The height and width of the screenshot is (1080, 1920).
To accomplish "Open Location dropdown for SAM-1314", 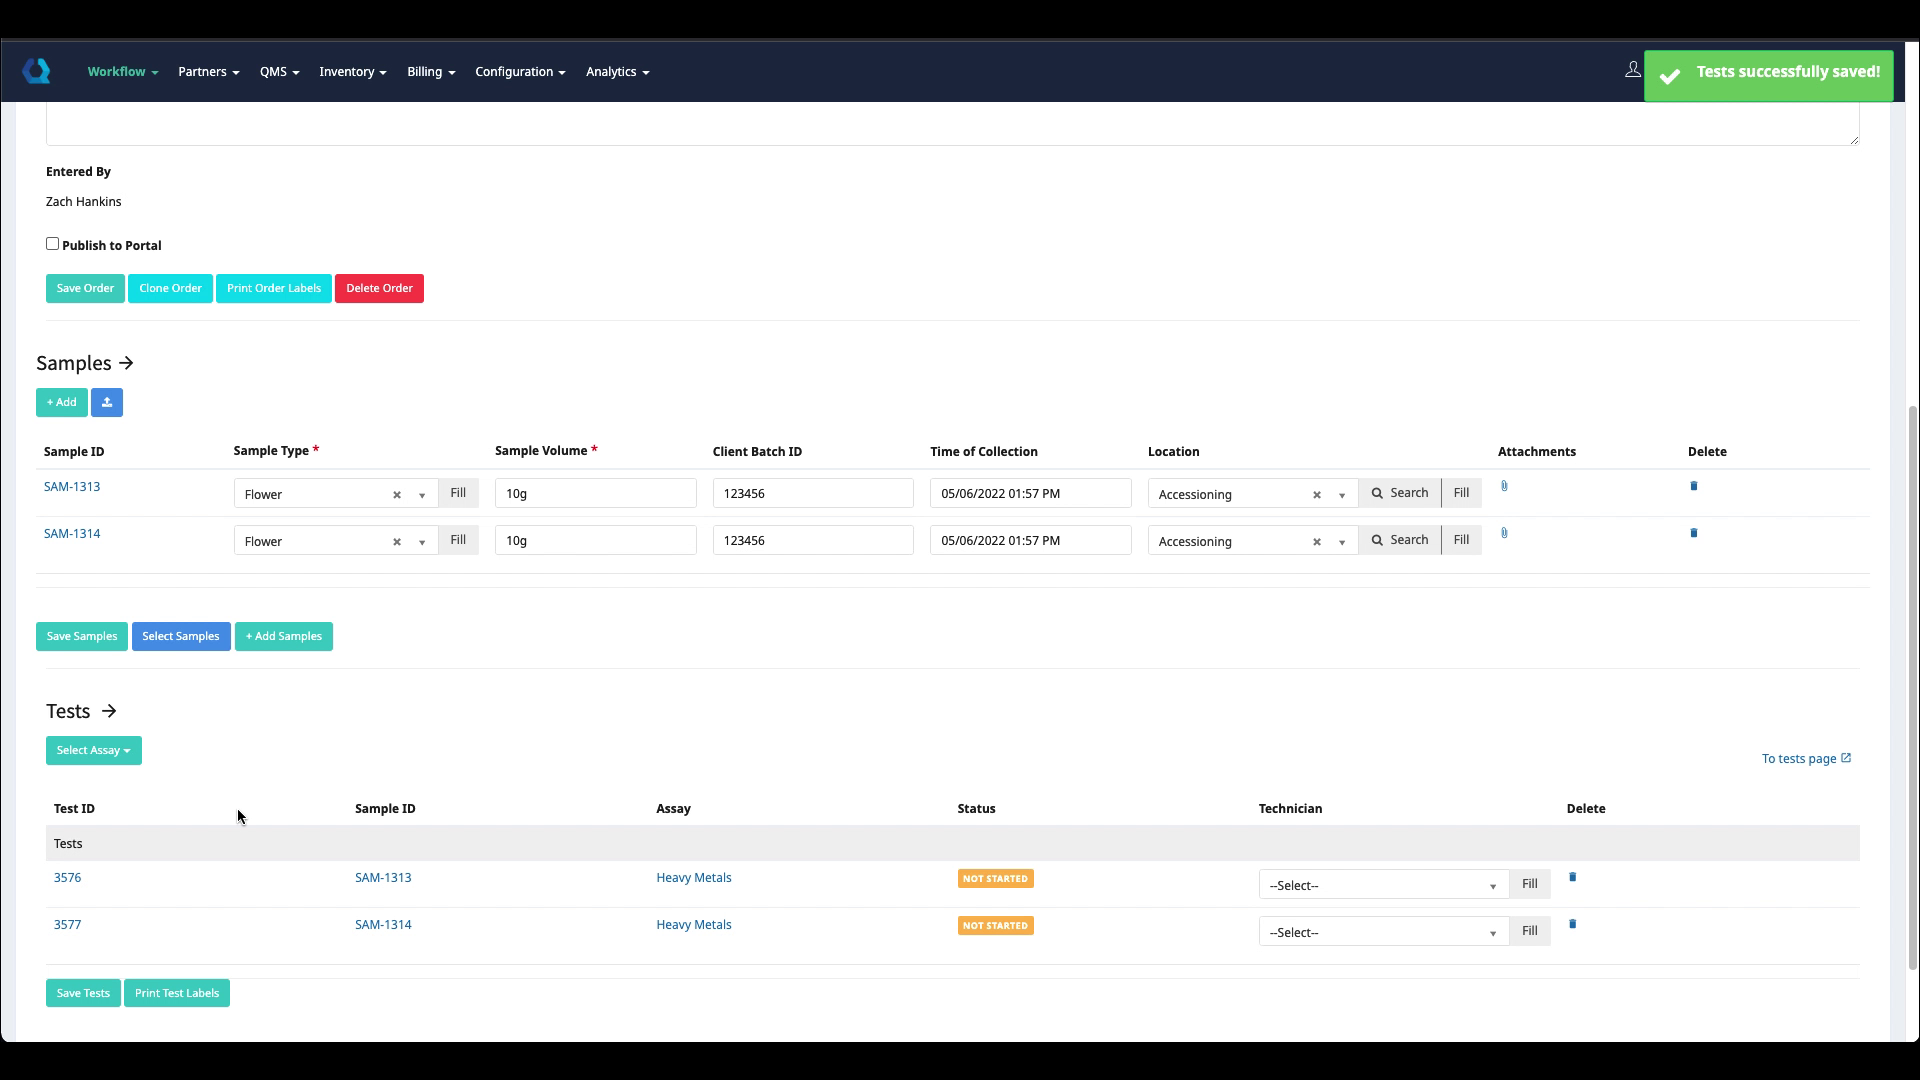I will click(1341, 542).
